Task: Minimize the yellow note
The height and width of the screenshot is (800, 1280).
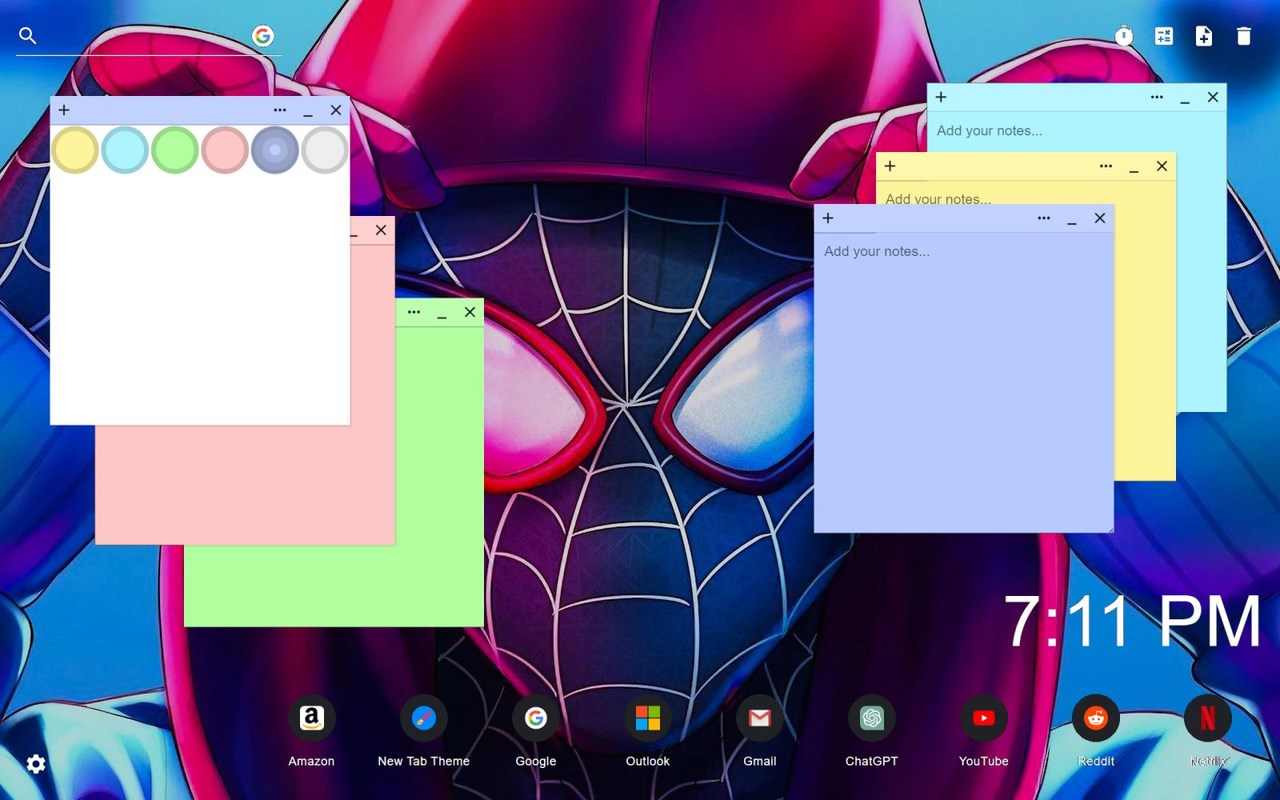Action: click(x=1134, y=167)
